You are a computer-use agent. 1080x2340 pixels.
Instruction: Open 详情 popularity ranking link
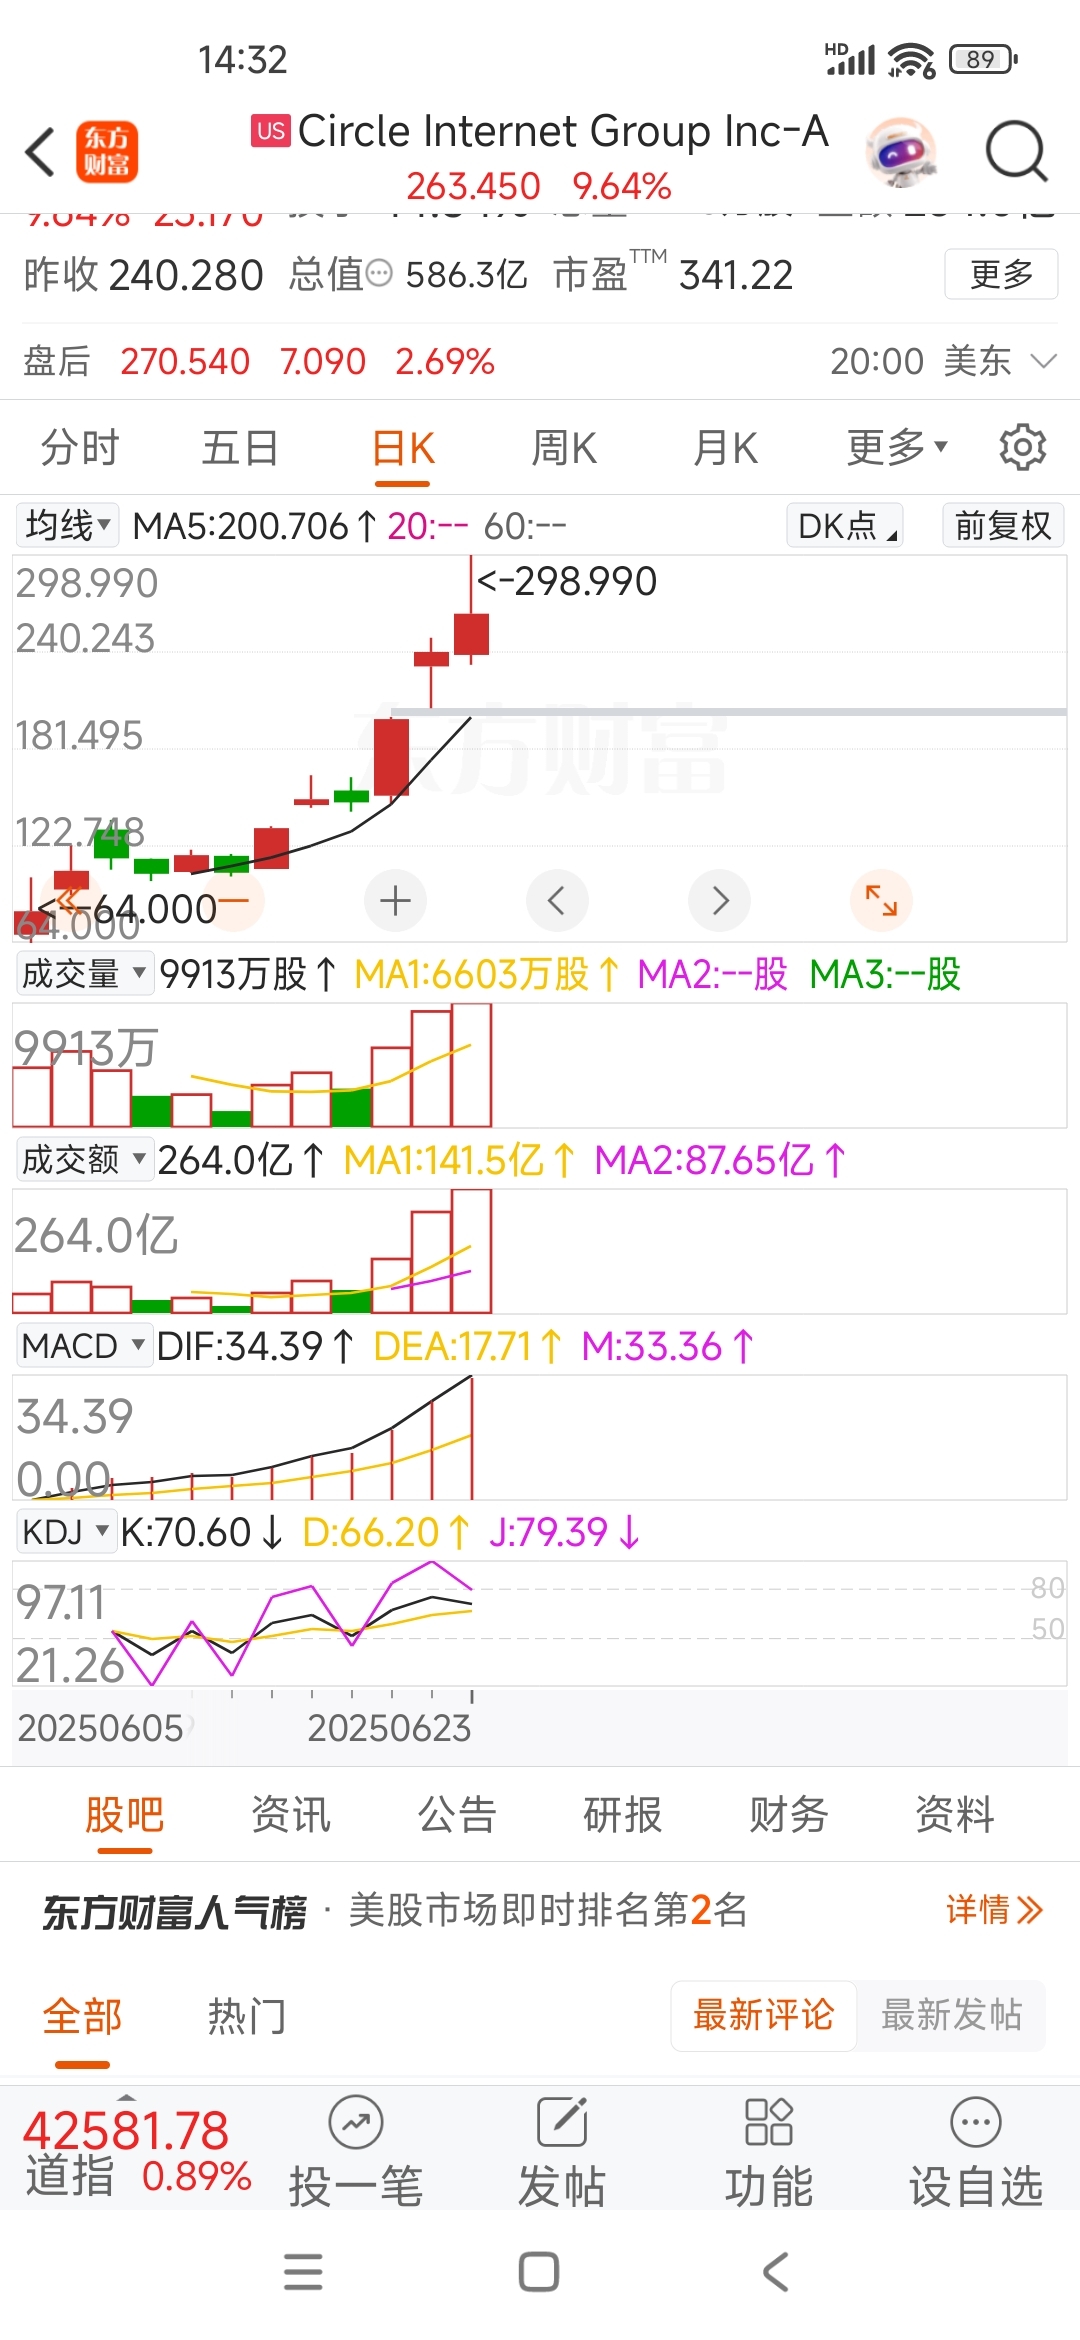(x=994, y=1910)
